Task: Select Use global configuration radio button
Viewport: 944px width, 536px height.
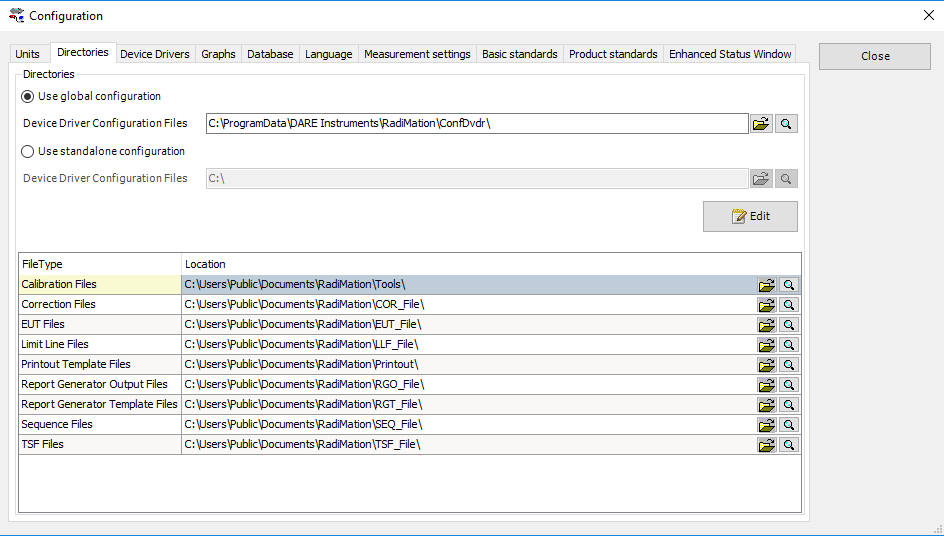Action: coord(28,97)
